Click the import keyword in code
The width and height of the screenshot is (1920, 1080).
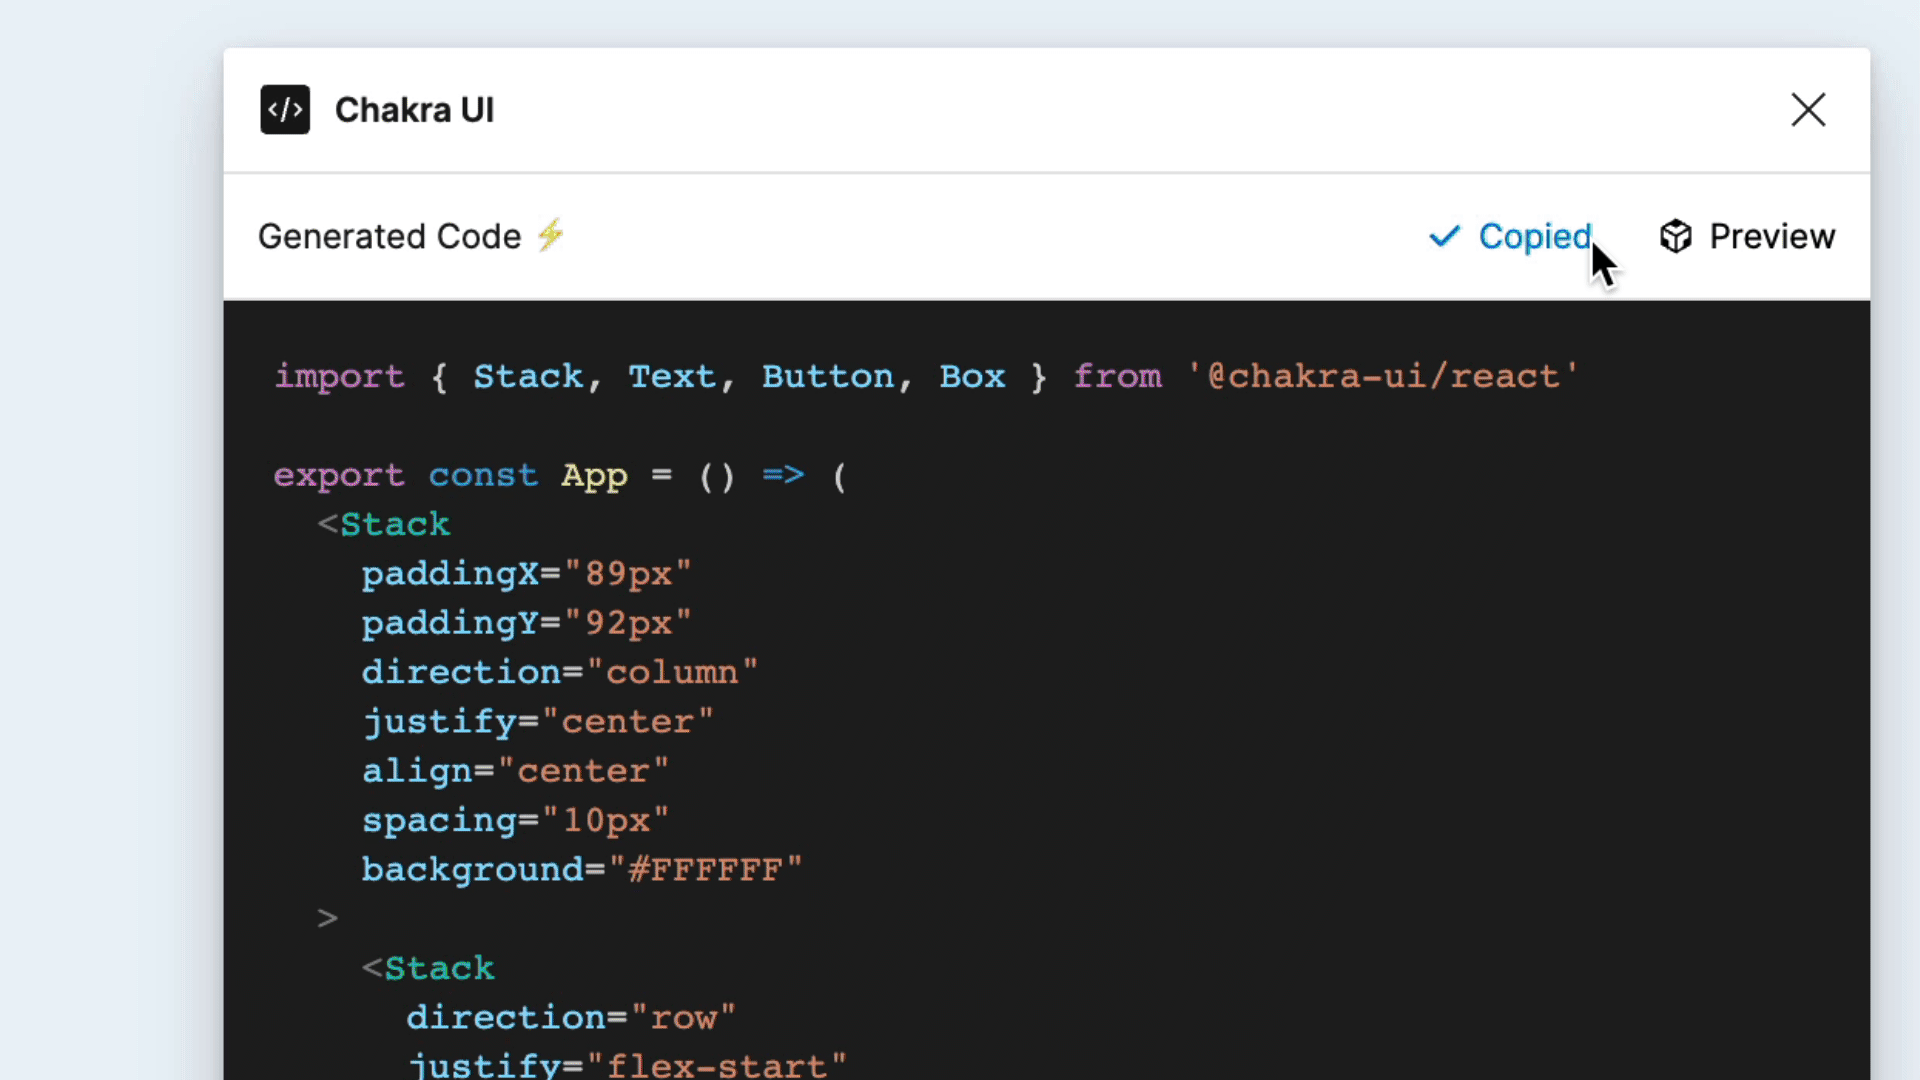pyautogui.click(x=339, y=377)
